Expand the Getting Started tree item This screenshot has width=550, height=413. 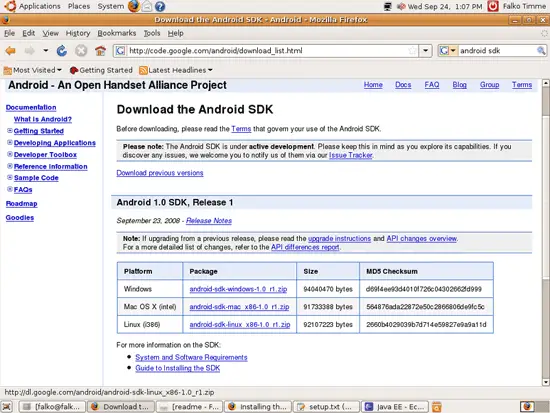click(10, 131)
